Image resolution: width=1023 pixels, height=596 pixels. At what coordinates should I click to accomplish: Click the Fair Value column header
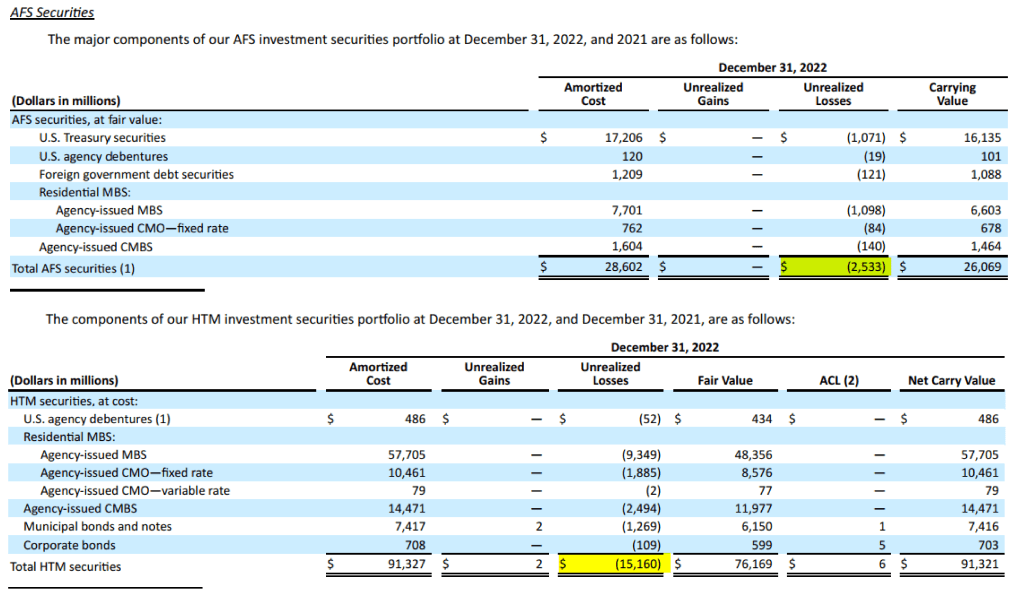pyautogui.click(x=725, y=380)
